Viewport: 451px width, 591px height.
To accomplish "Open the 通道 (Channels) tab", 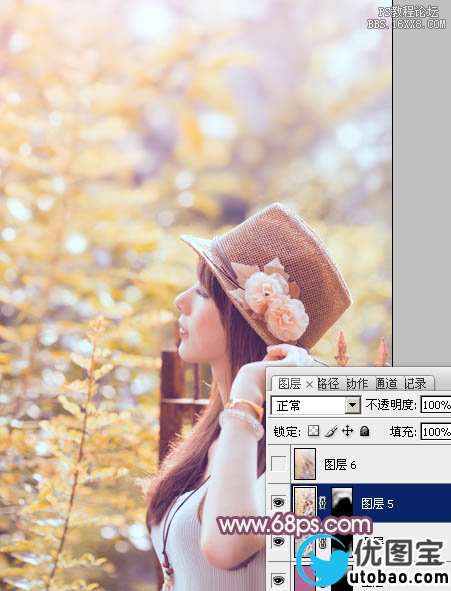I will [386, 384].
